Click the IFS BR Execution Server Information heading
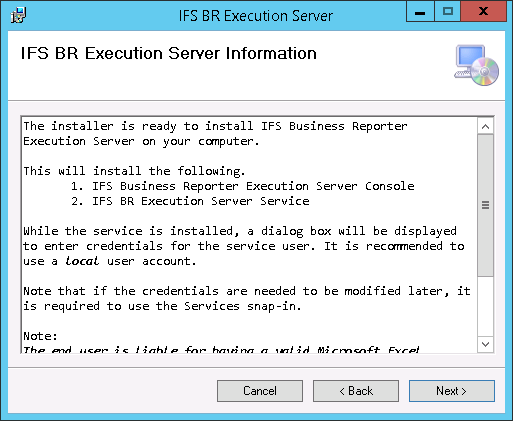 [169, 53]
